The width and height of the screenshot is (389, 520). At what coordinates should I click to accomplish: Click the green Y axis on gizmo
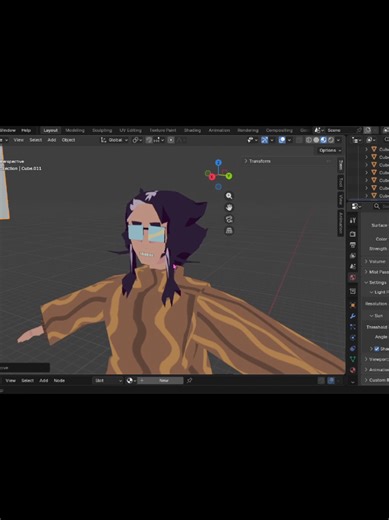(229, 176)
